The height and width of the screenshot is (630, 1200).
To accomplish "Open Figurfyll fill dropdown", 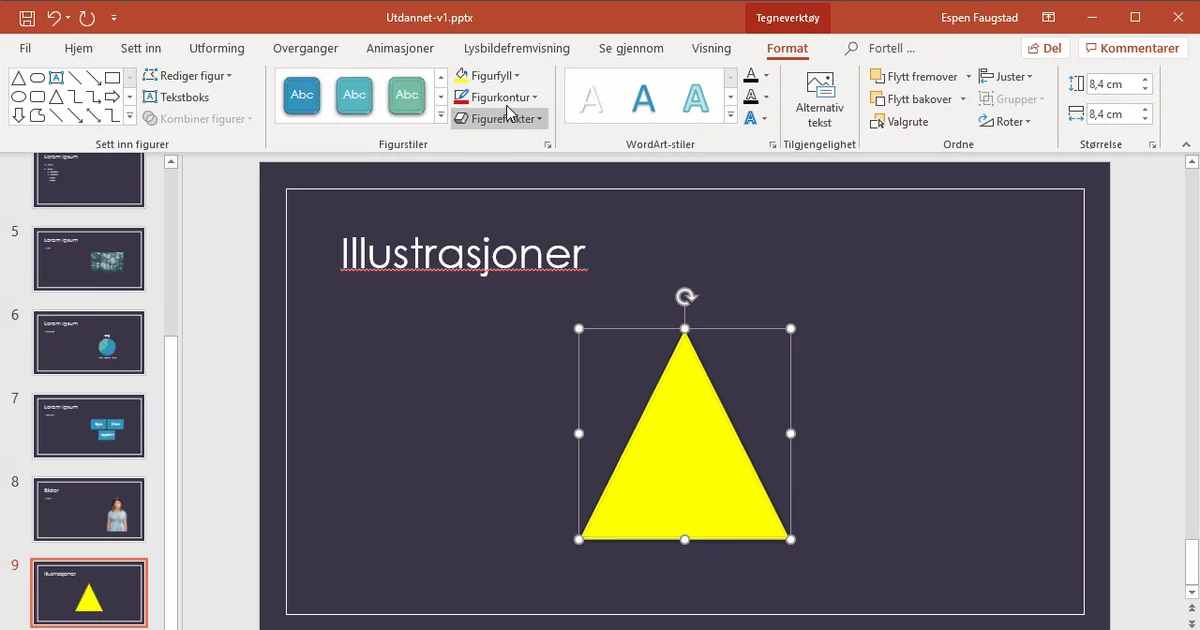I will tap(487, 76).
